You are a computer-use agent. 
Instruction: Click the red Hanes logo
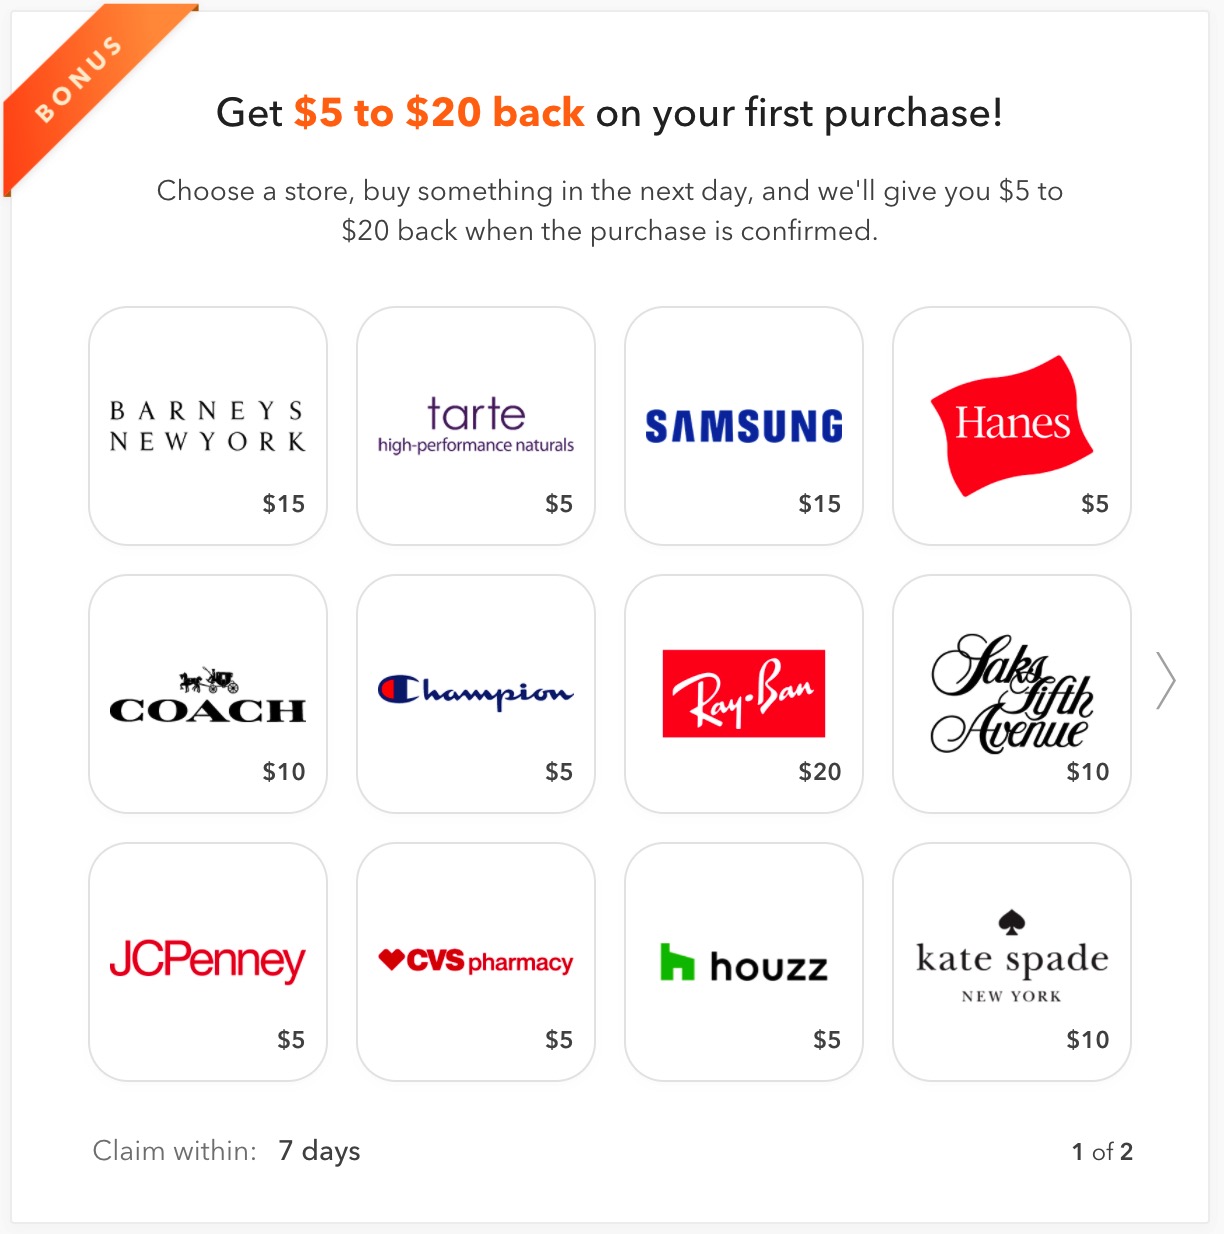click(x=1011, y=424)
